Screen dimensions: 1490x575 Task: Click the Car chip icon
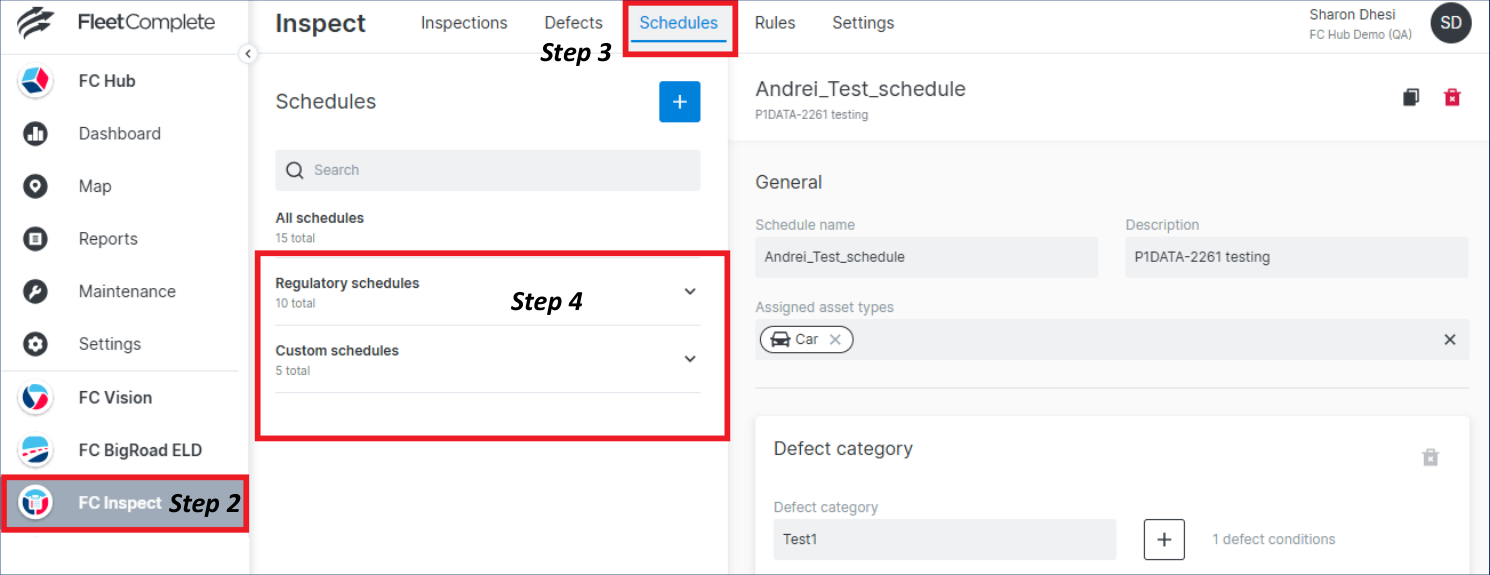tap(779, 340)
